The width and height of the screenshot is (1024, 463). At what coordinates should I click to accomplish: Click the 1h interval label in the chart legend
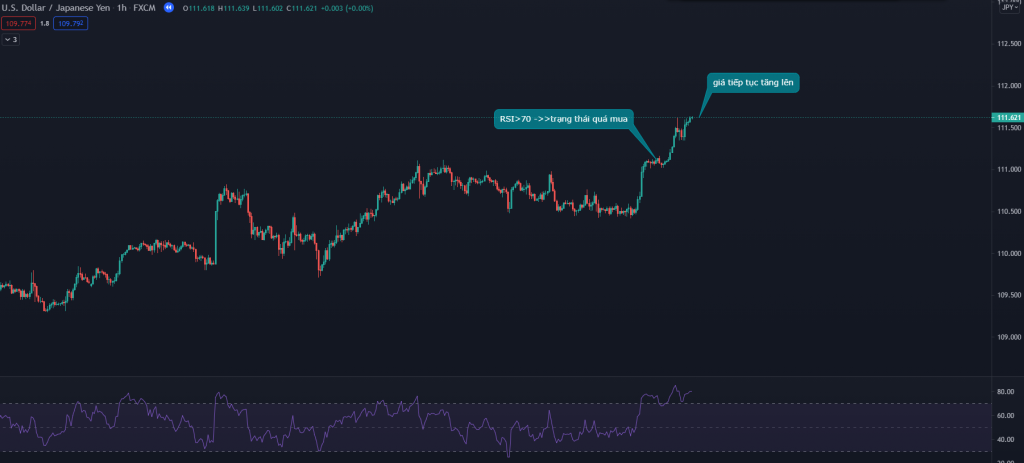(x=121, y=8)
